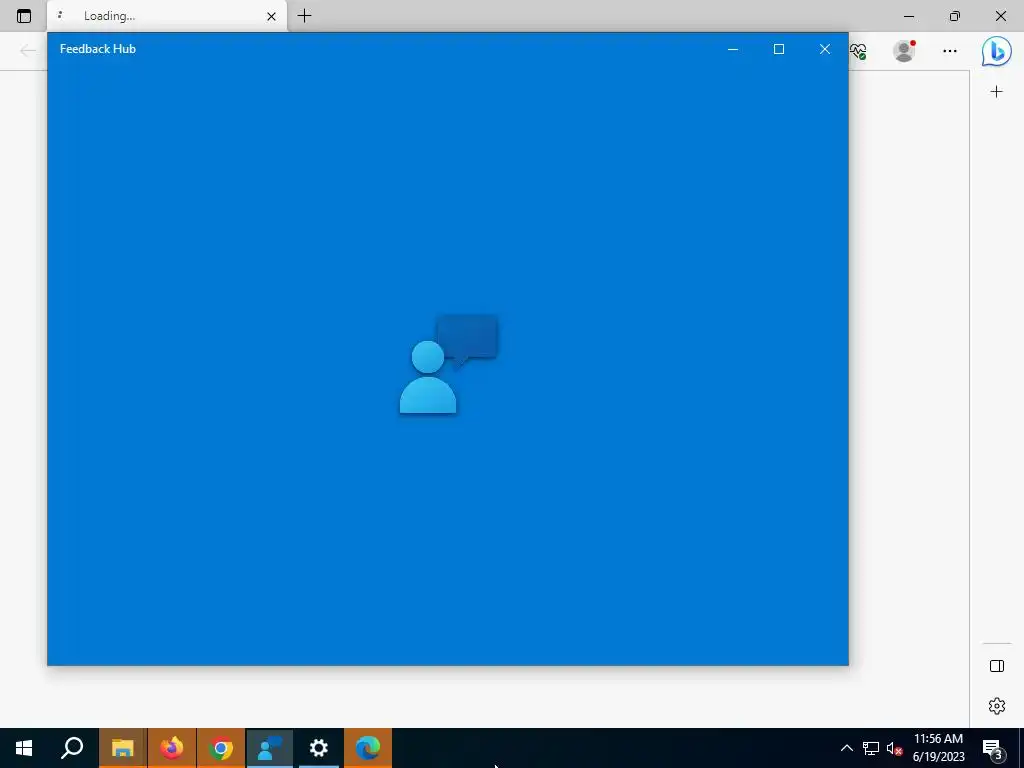Restore down the Edge browser window
This screenshot has height=768, width=1024.
pos(955,16)
